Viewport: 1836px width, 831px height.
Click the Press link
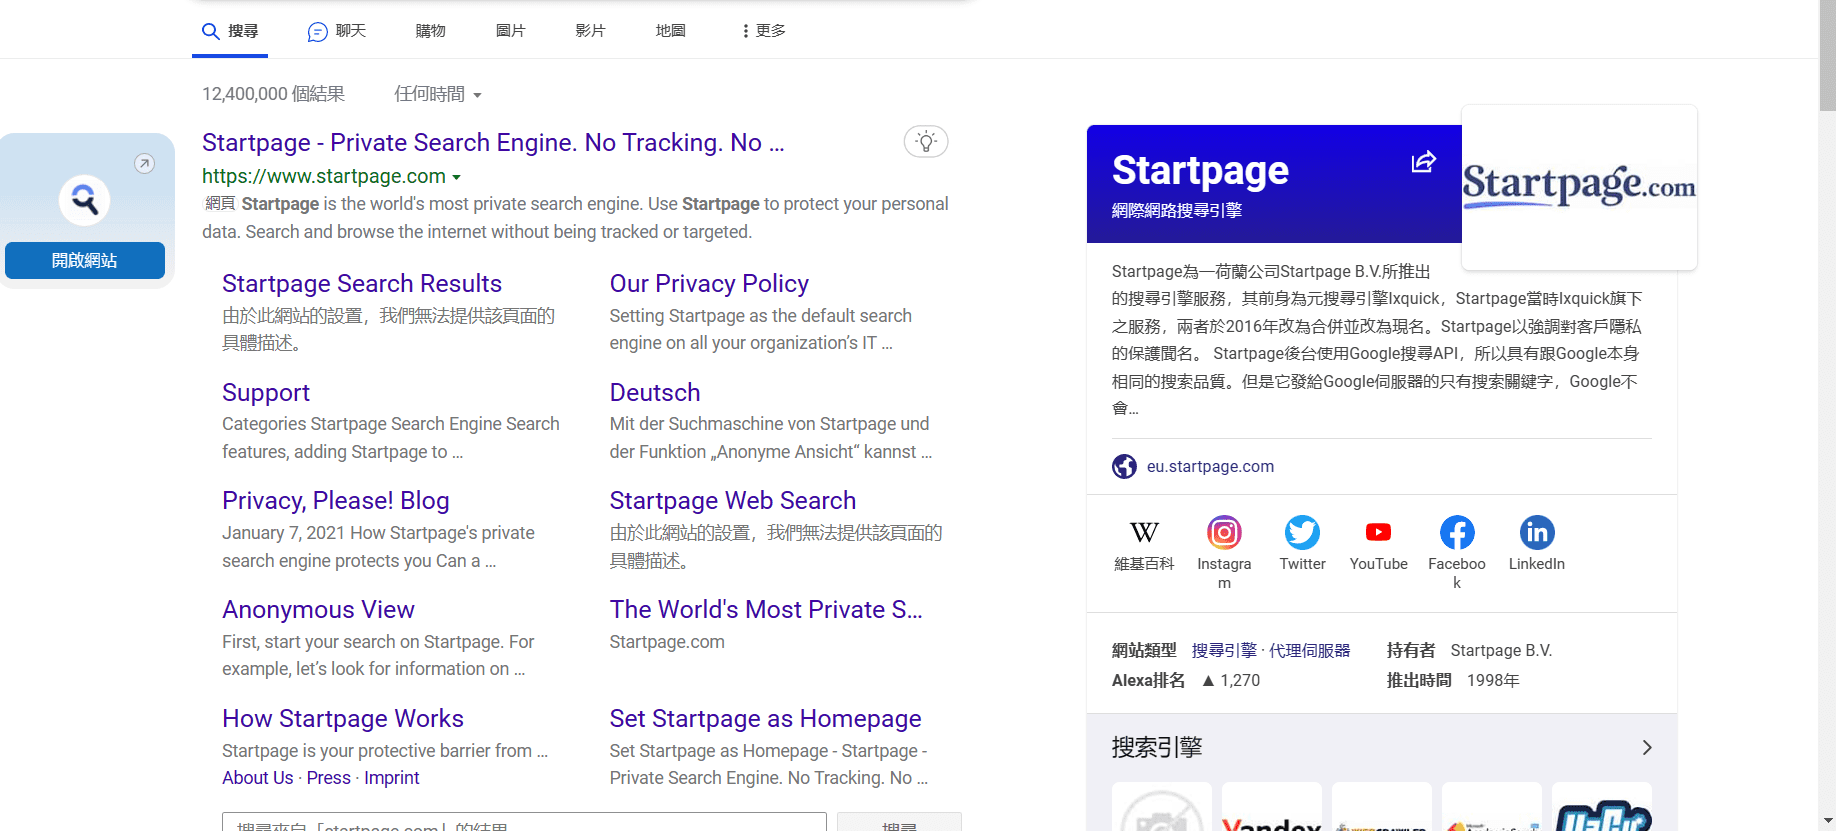(x=329, y=778)
